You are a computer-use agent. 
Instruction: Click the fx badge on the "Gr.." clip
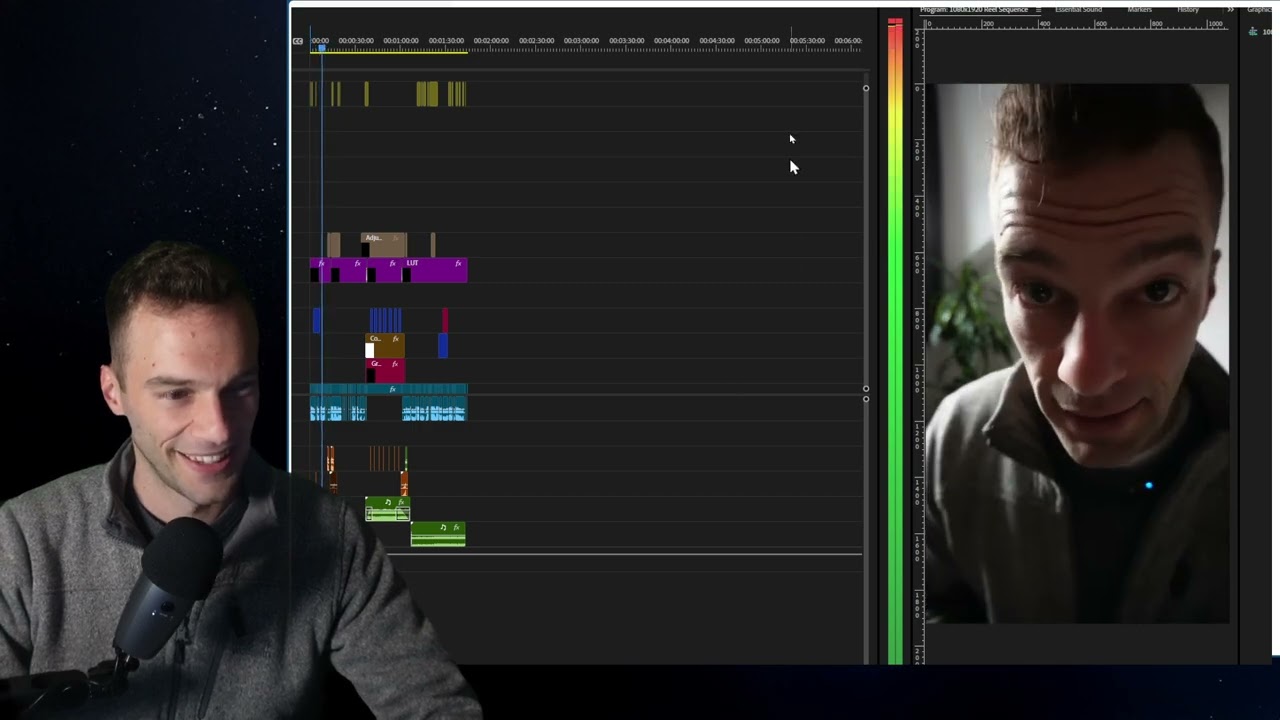tap(396, 364)
